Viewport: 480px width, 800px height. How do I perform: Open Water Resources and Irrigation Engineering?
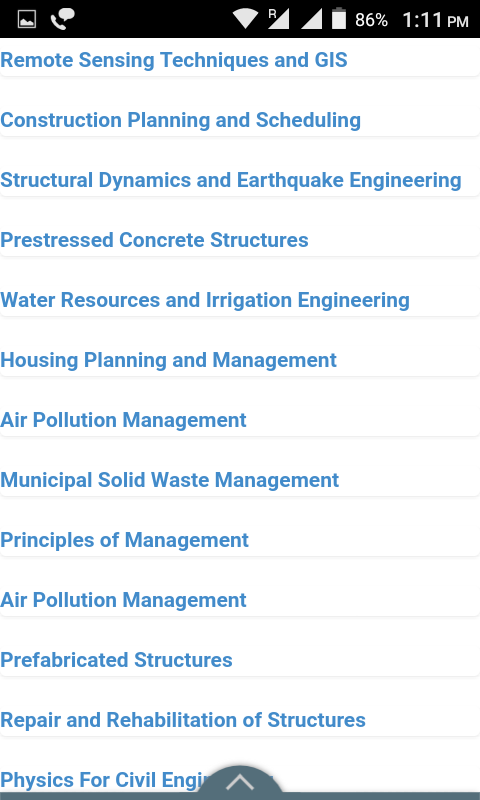205,301
